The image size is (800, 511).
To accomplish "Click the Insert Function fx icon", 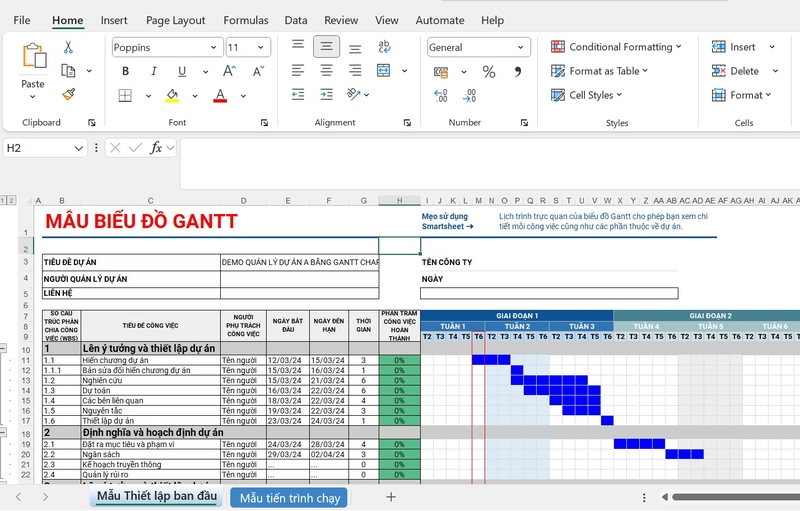I will (156, 148).
